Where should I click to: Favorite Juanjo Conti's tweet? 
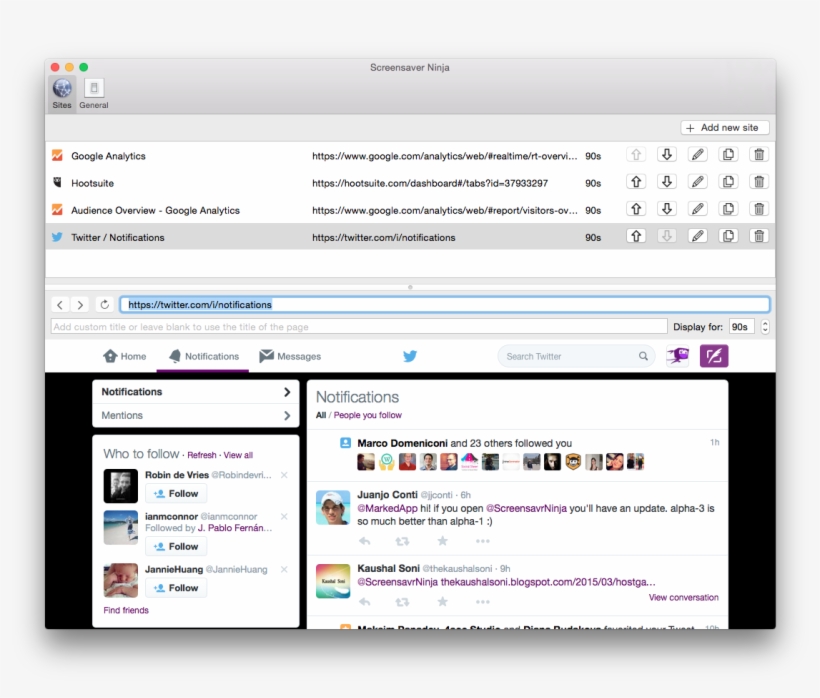pos(442,541)
